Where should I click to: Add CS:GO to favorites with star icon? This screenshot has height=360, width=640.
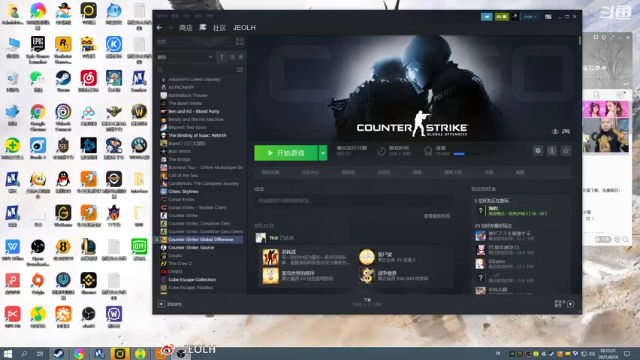(566, 151)
